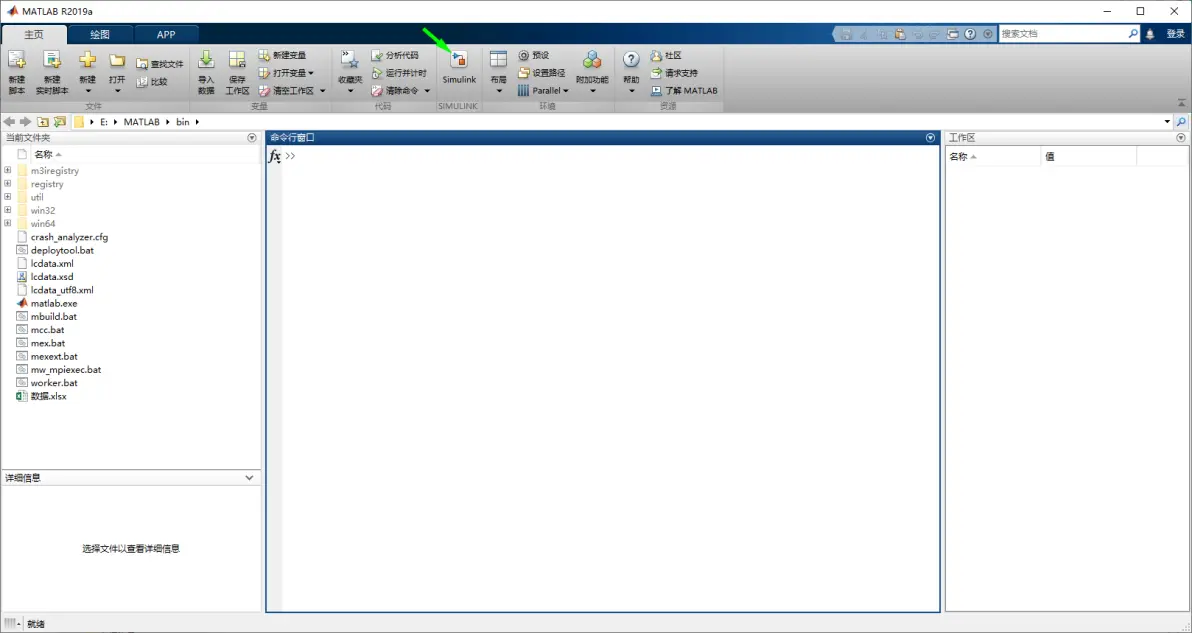
Task: Launch Simulink from the toolbar
Action: click(459, 68)
